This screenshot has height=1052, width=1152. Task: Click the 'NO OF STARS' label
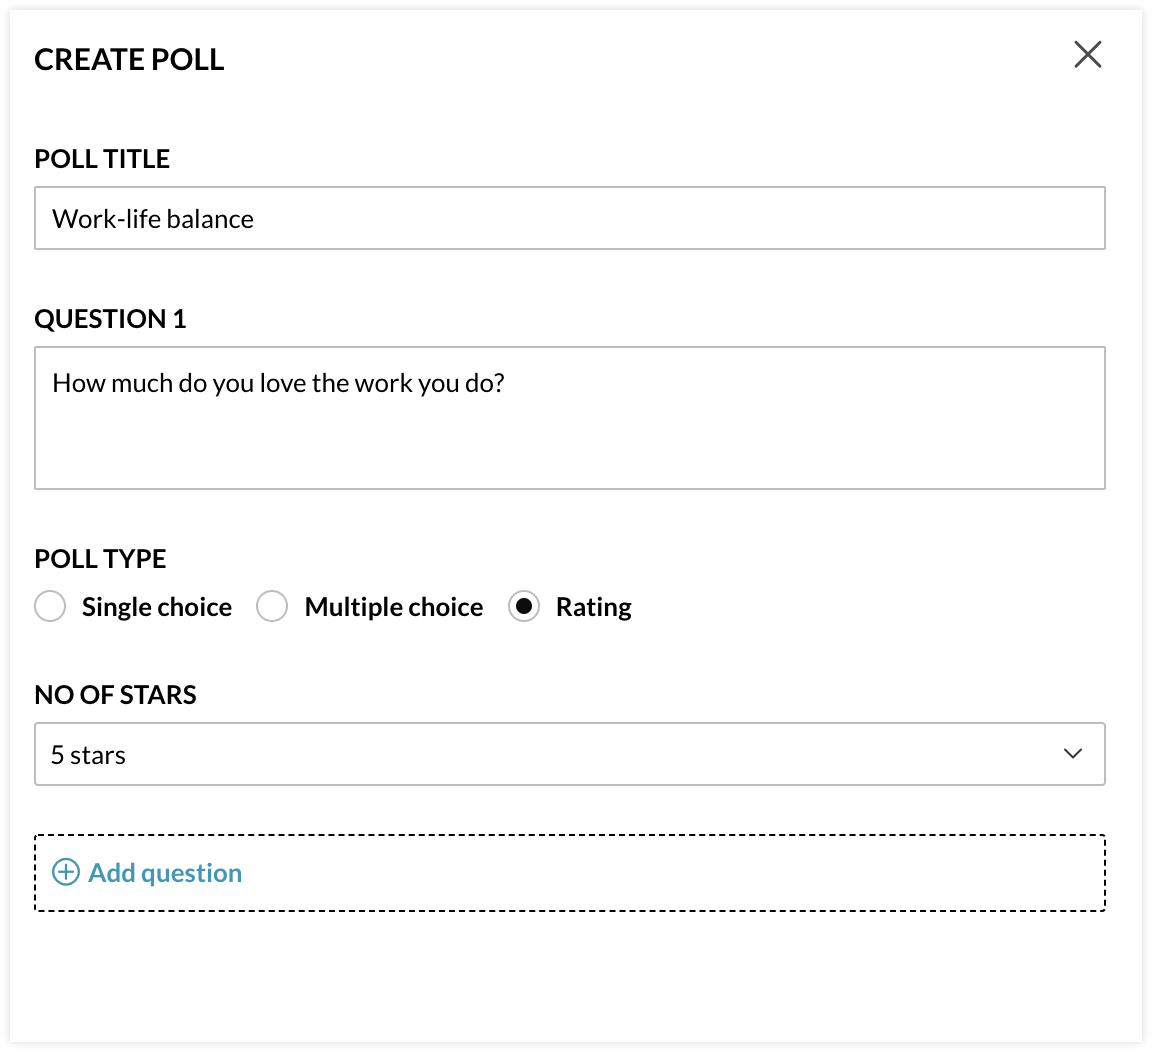tap(115, 695)
